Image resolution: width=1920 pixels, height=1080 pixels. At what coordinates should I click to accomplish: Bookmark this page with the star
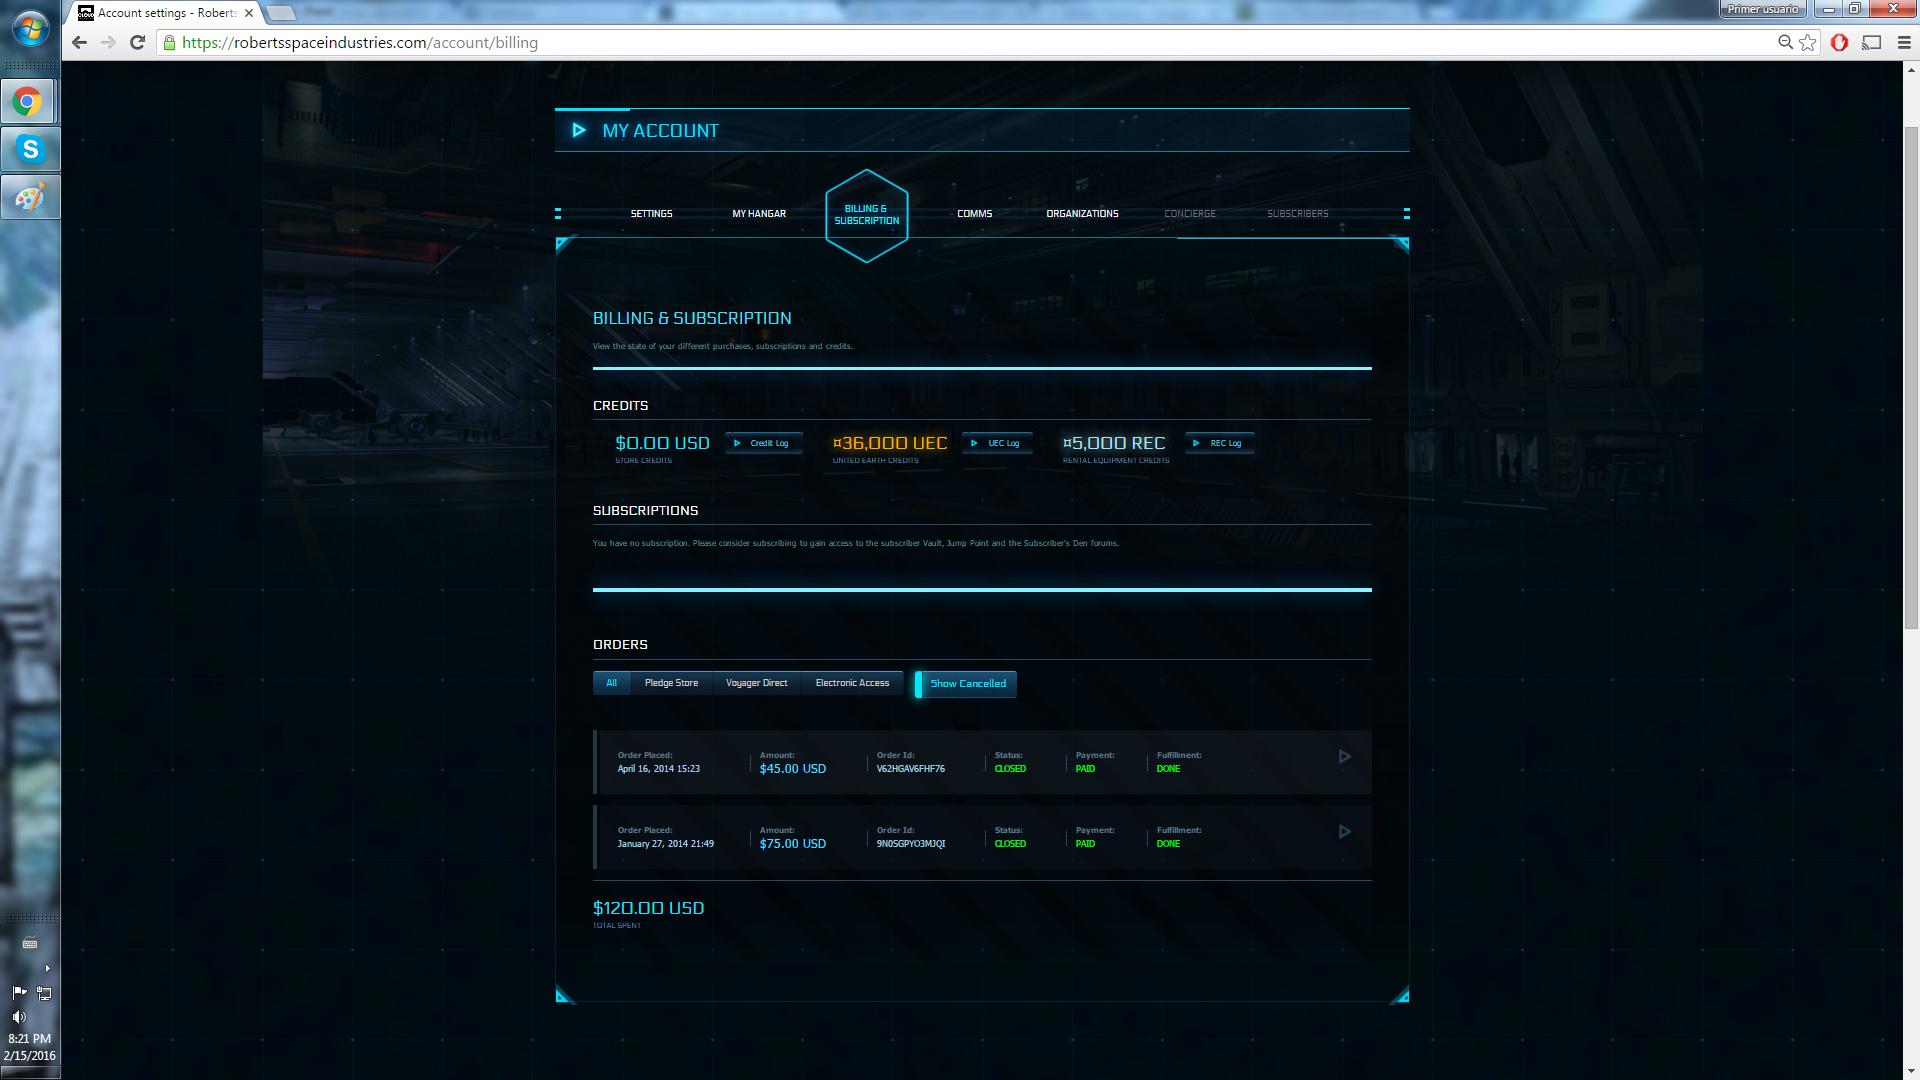click(1808, 43)
